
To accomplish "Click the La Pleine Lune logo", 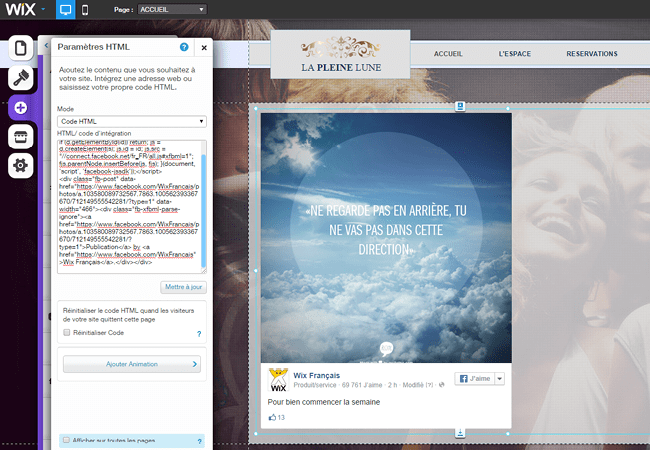I will [340, 54].
